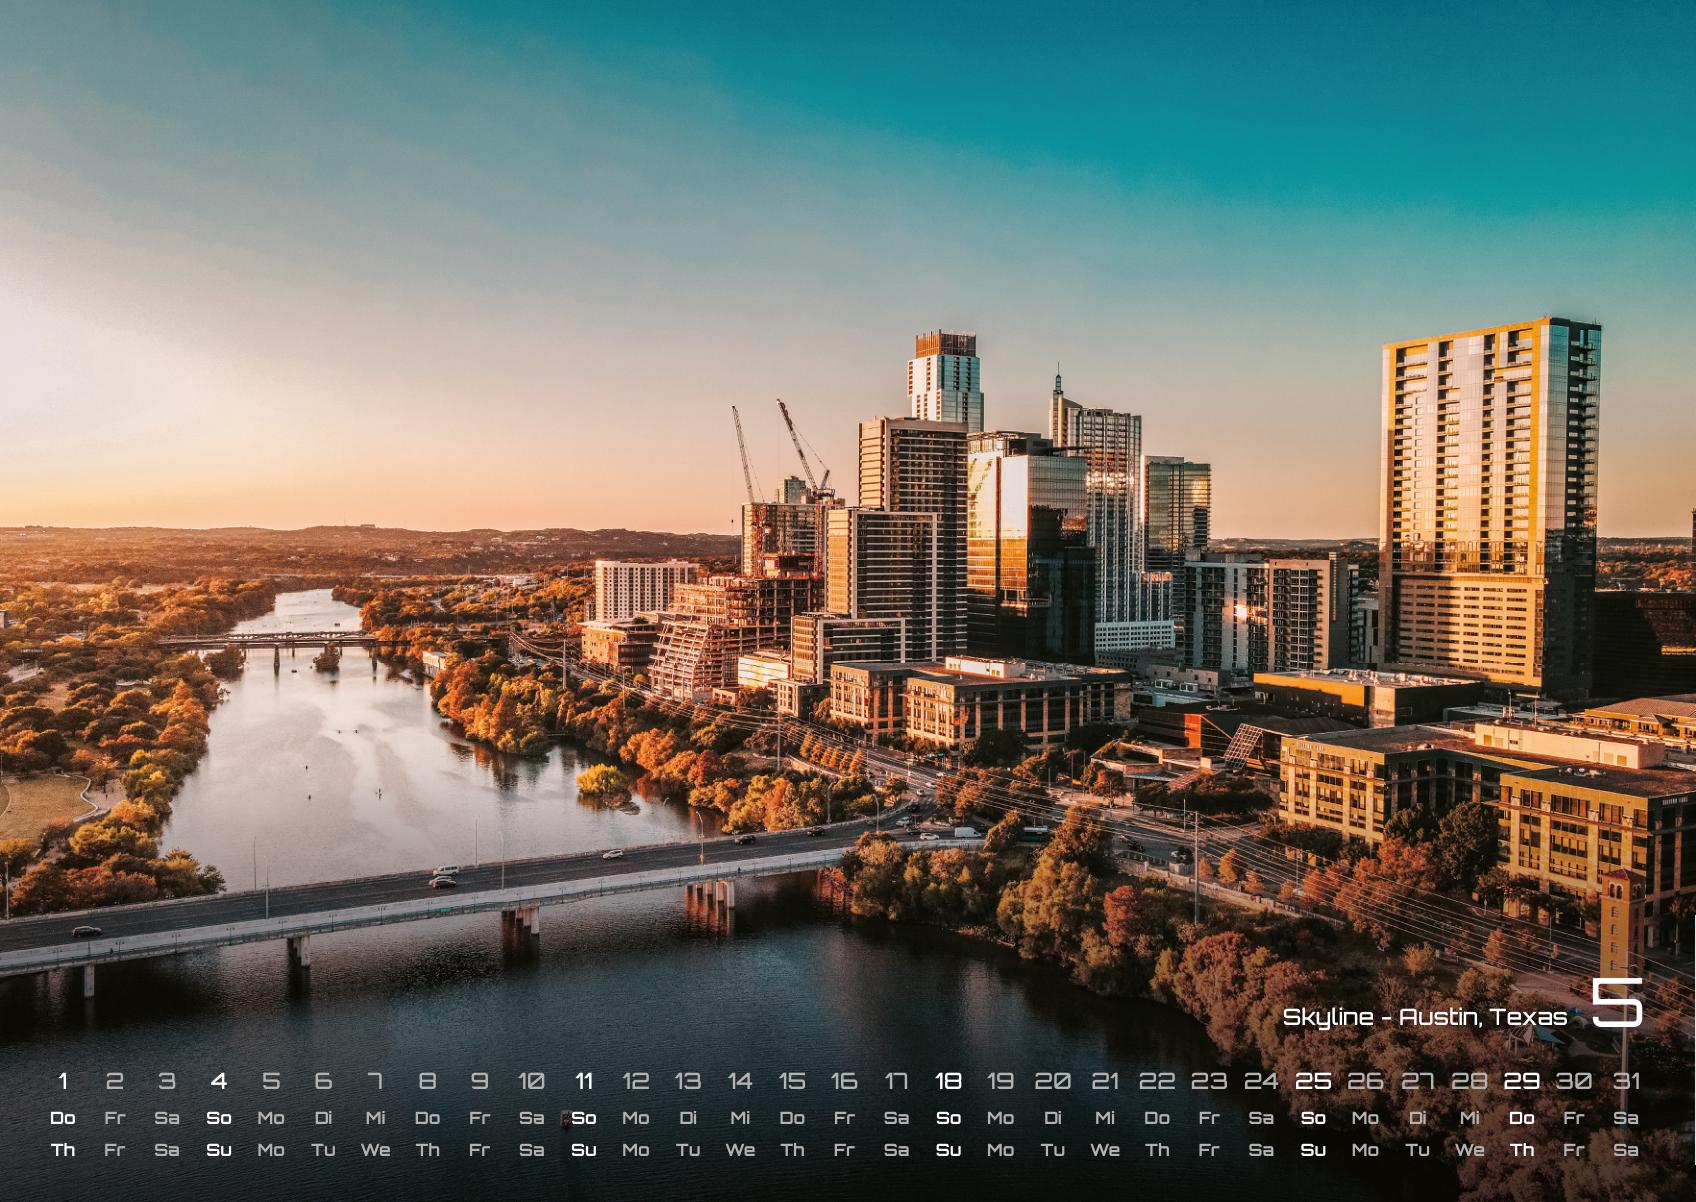Select English 'Su' label under day 4
The image size is (1696, 1202).
tap(219, 1150)
